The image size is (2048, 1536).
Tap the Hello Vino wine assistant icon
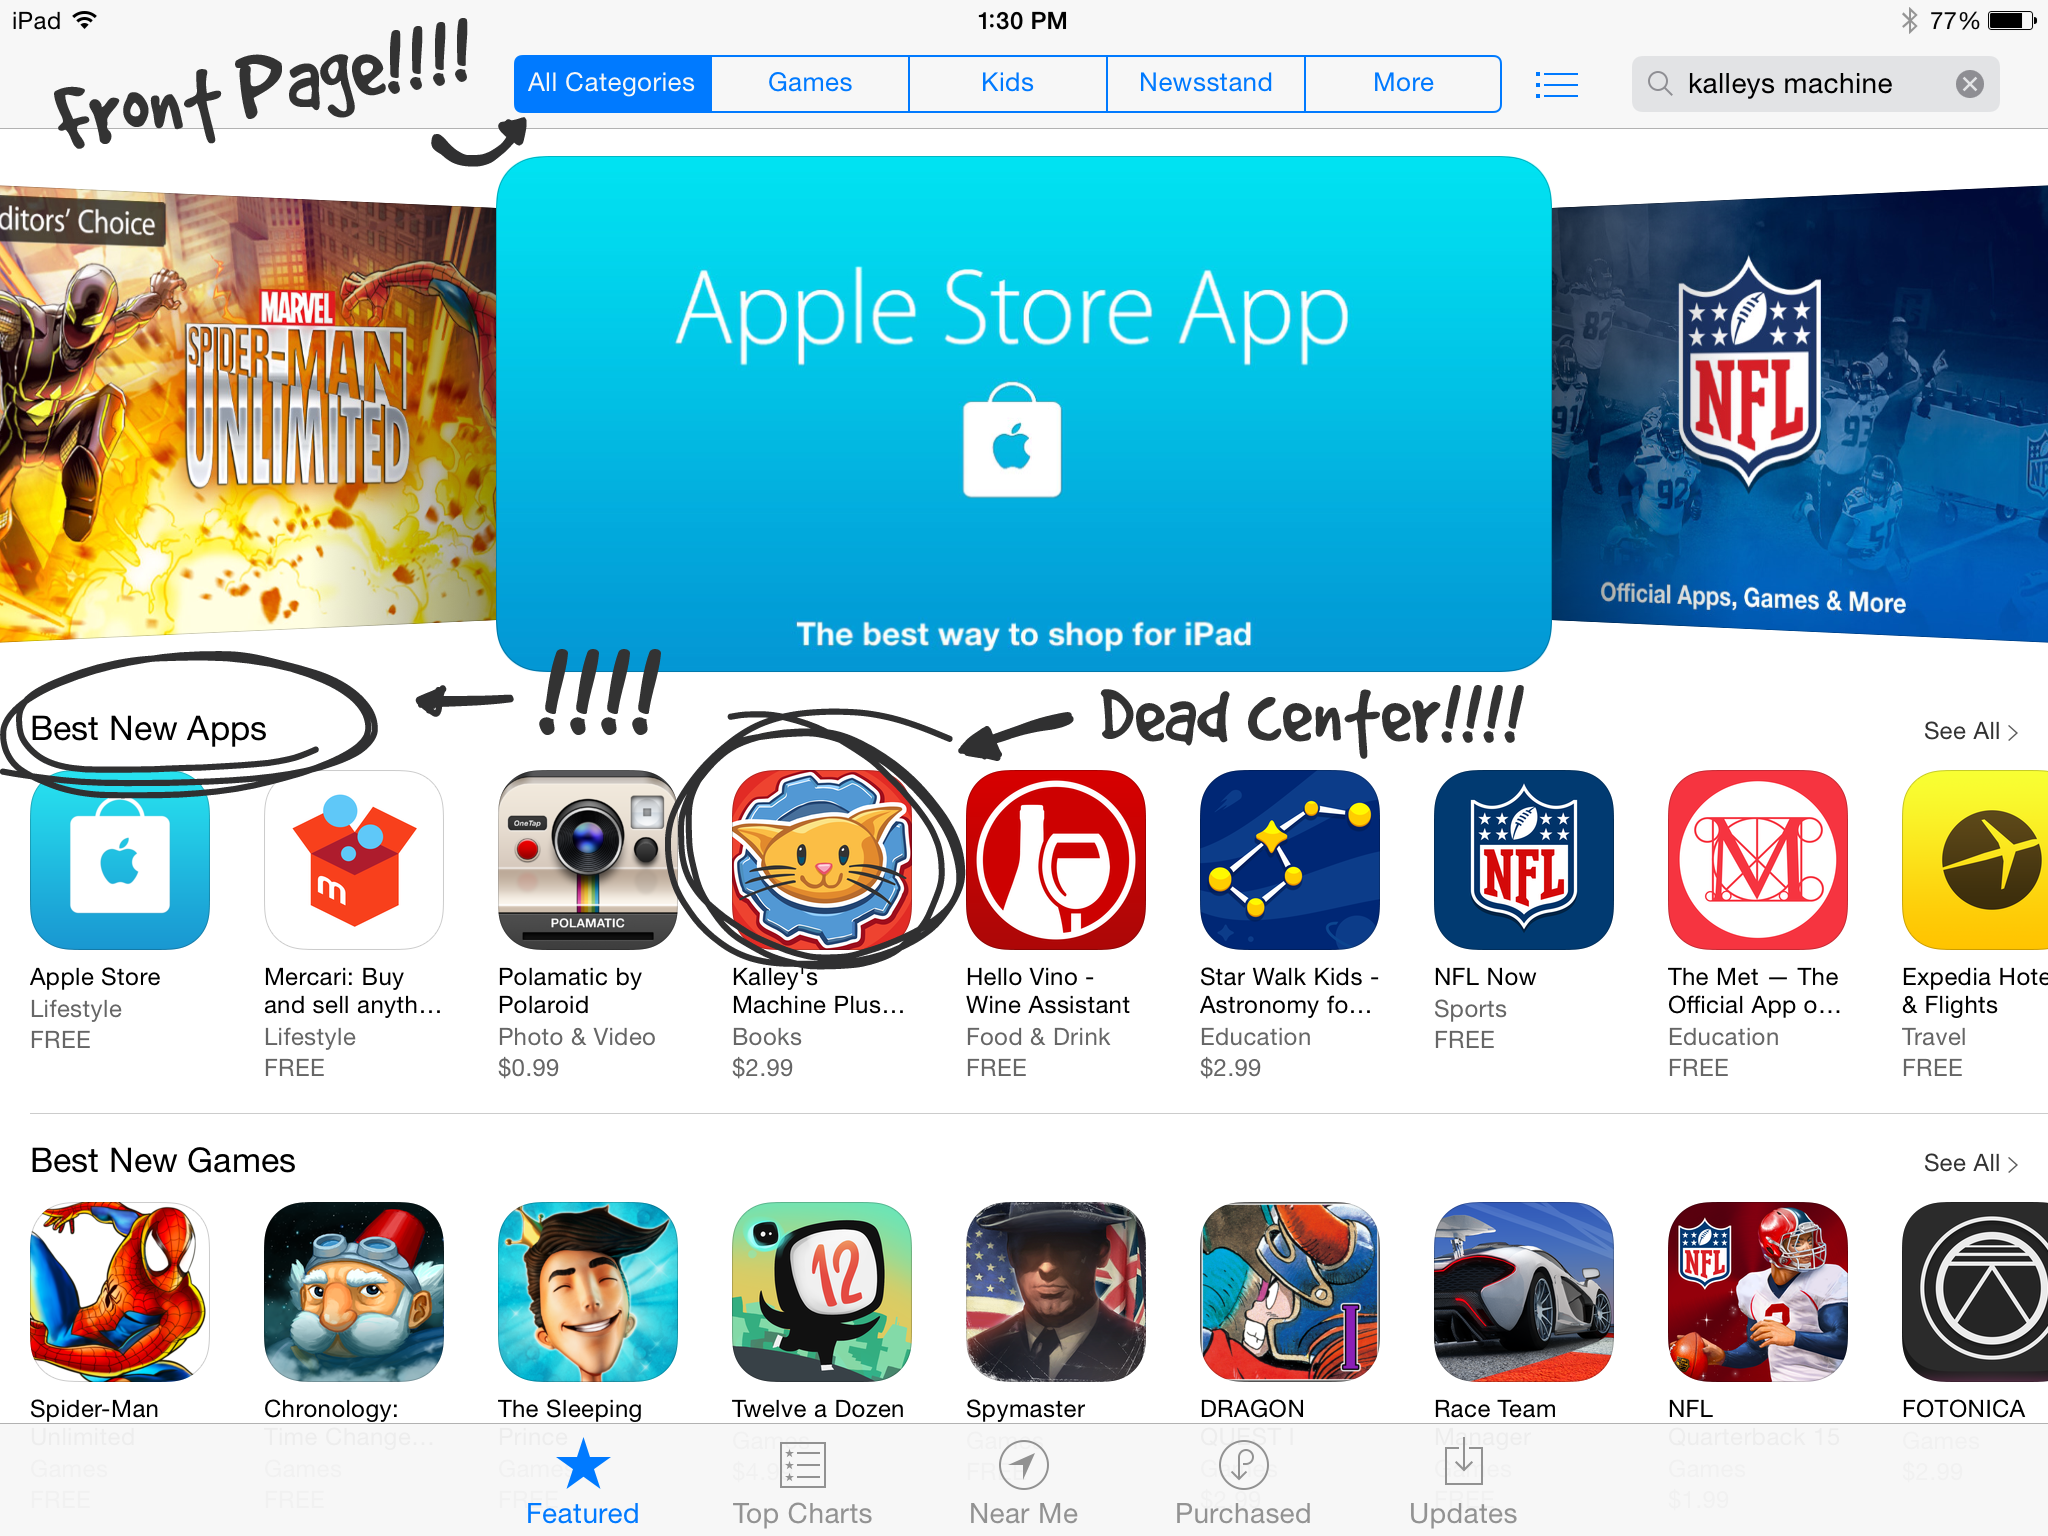[x=1056, y=860]
